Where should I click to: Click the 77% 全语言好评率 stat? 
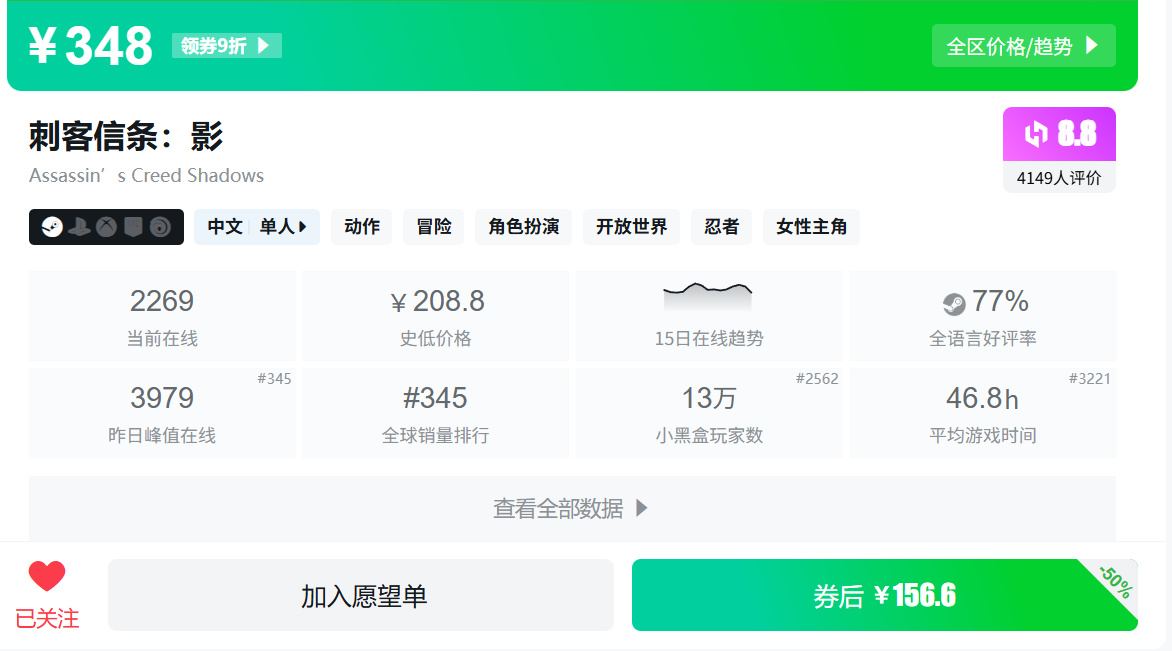pos(983,316)
